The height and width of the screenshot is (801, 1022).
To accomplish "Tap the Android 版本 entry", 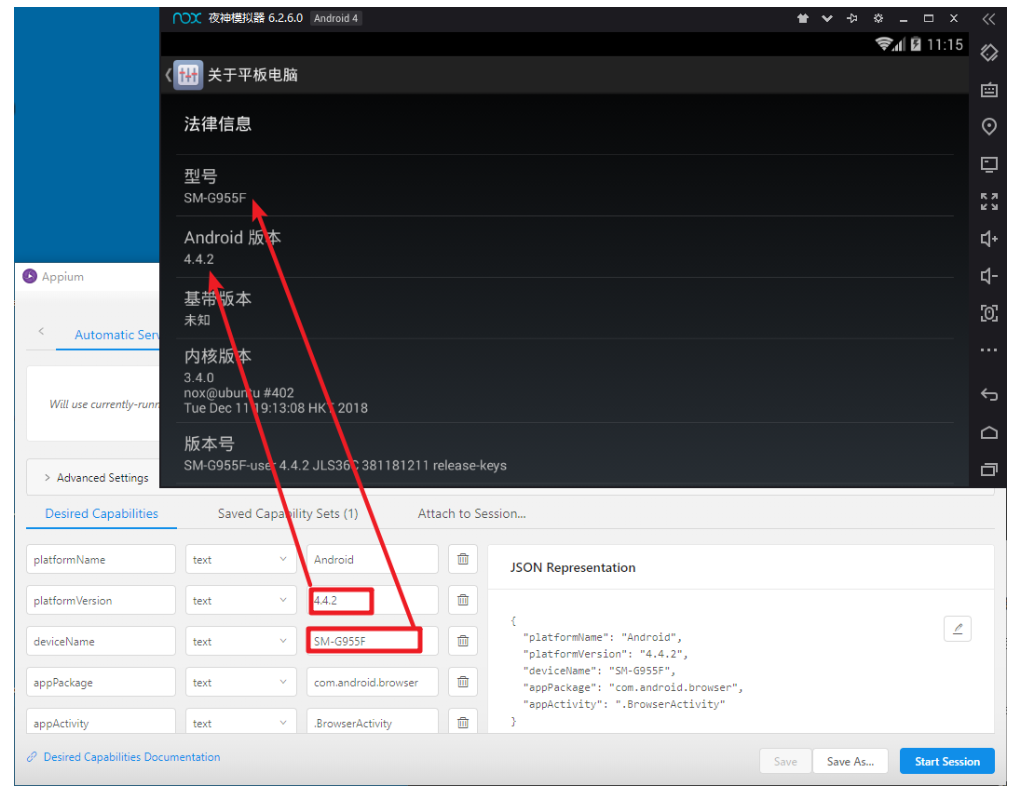I will [564, 246].
